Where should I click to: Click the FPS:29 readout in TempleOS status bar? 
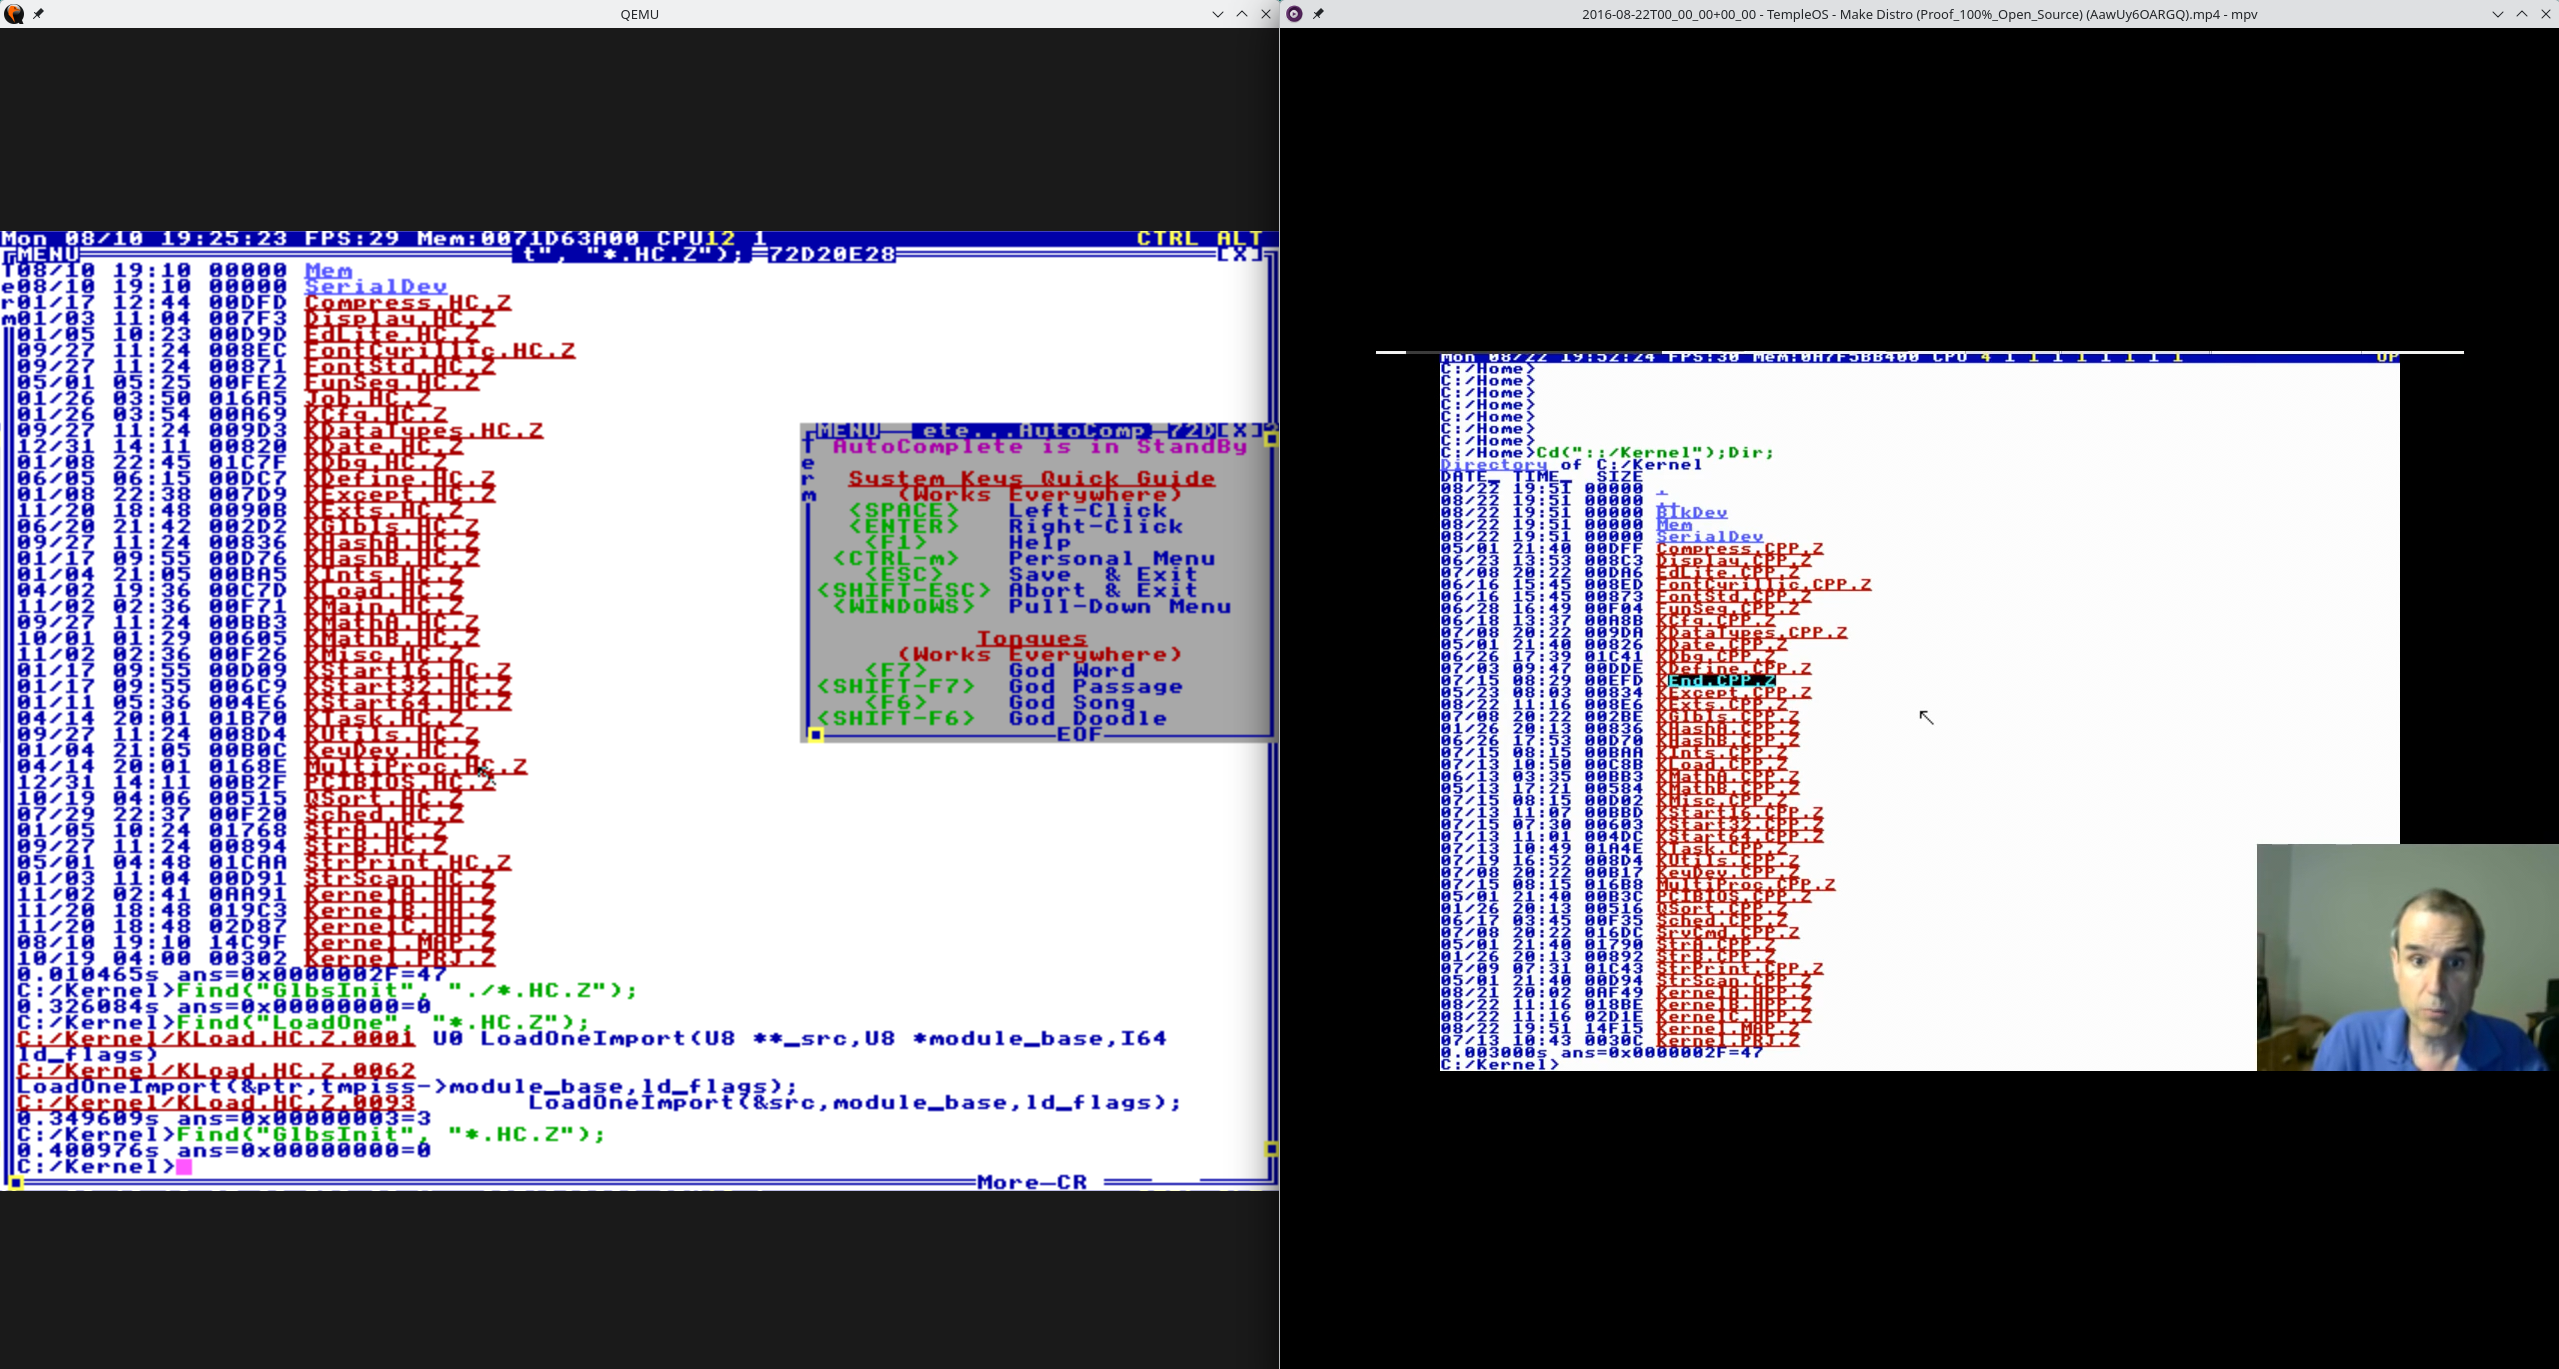[352, 239]
